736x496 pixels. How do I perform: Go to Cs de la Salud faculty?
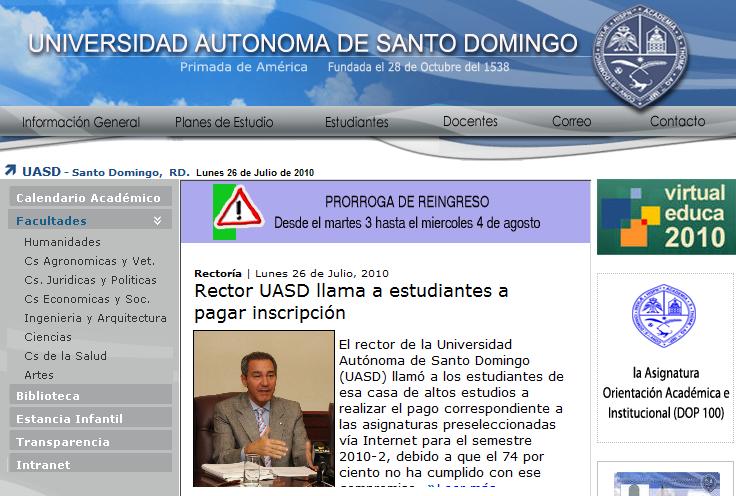click(x=65, y=356)
